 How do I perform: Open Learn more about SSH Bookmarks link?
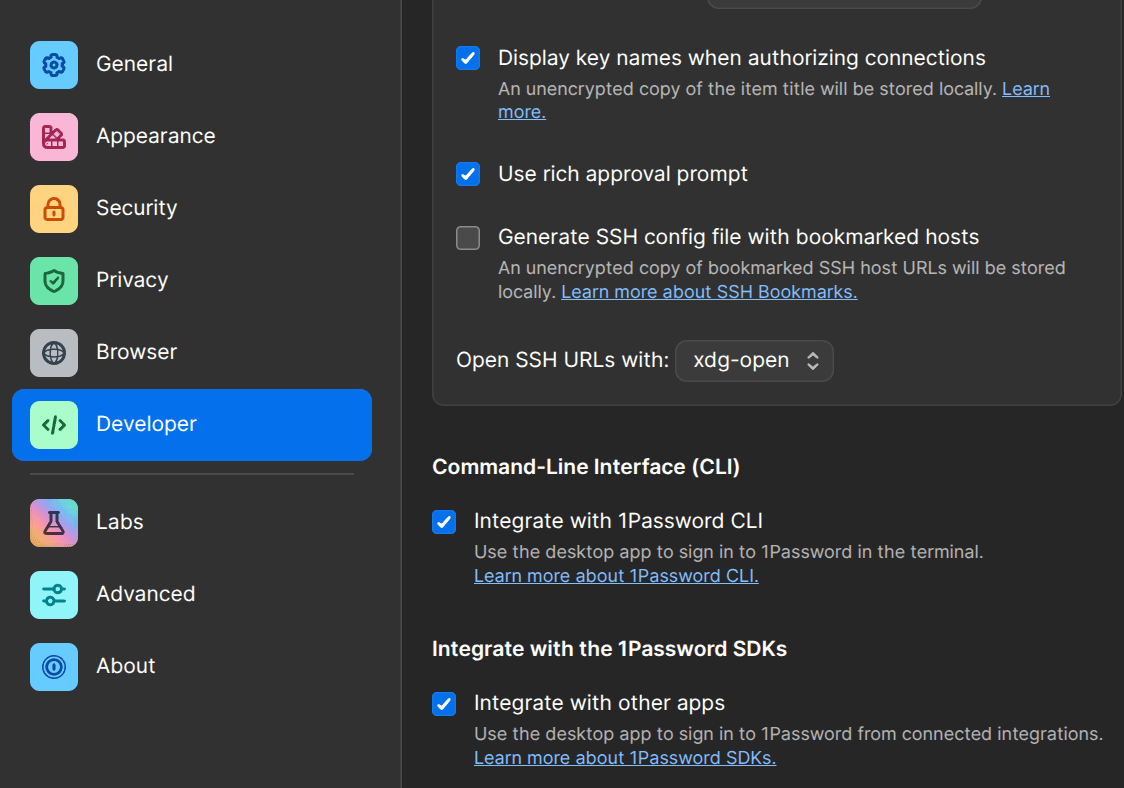point(709,292)
